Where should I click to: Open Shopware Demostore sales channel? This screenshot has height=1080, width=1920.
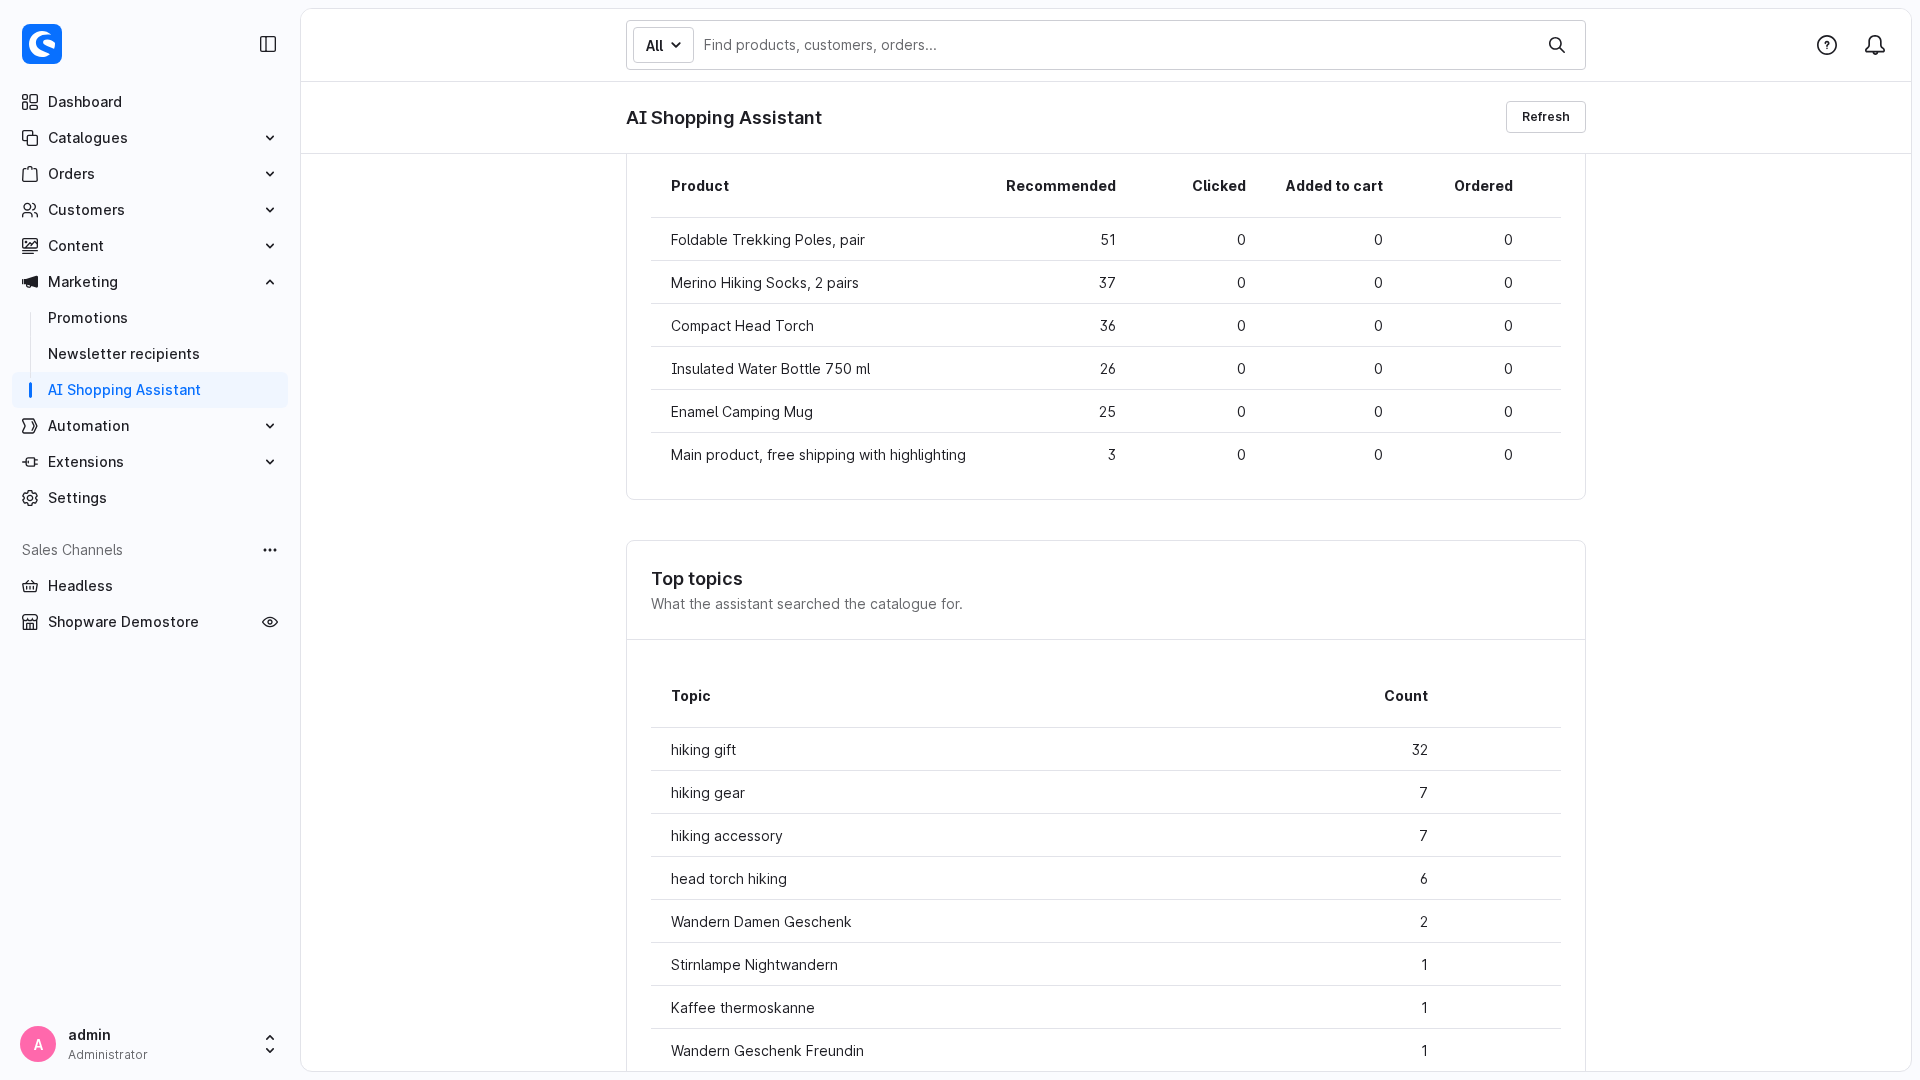click(124, 622)
